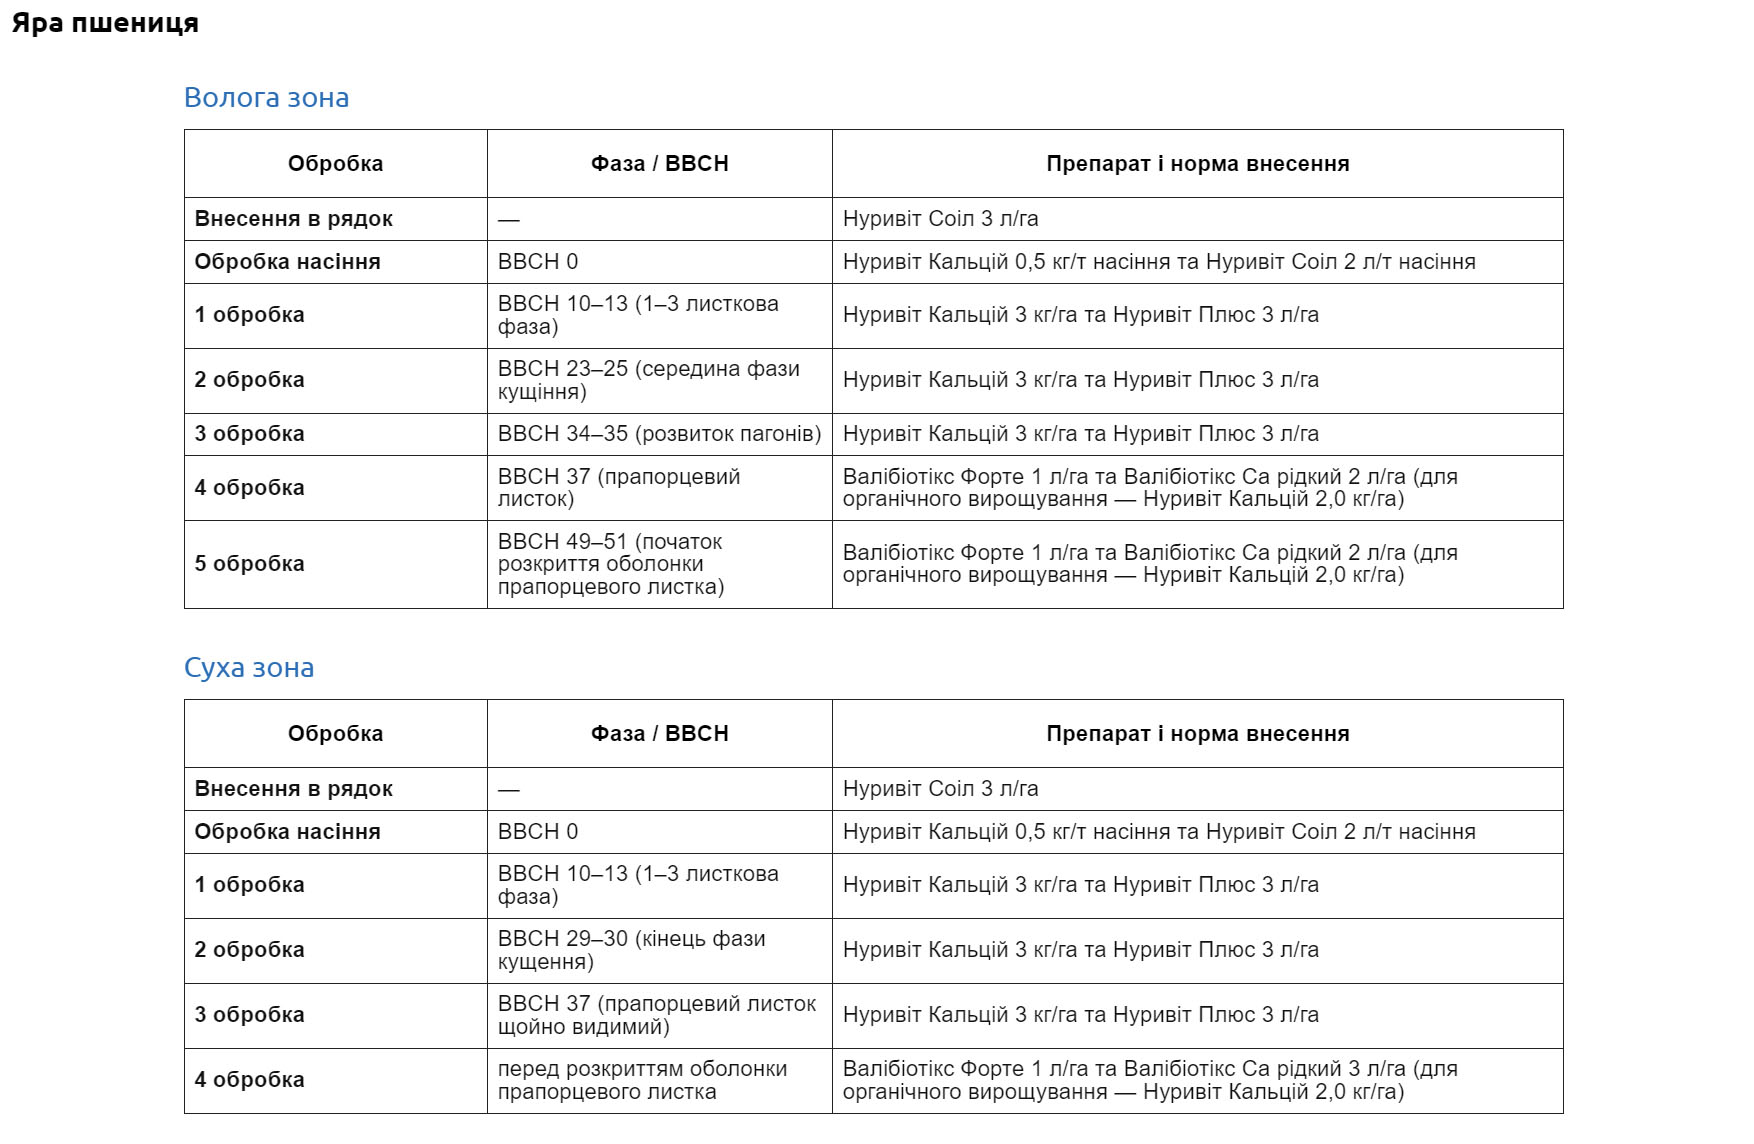The height and width of the screenshot is (1144, 1754).
Task: Click the "BBCH 0" cell in Волога зона
Action: pos(660,262)
